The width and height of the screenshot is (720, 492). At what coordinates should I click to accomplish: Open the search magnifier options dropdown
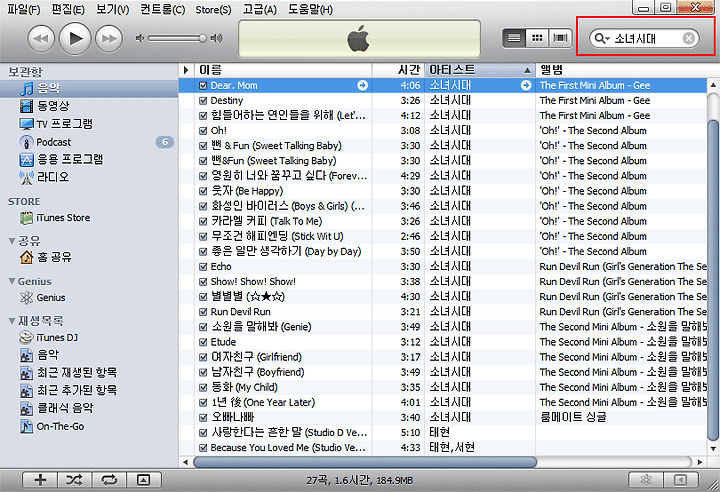click(x=601, y=38)
